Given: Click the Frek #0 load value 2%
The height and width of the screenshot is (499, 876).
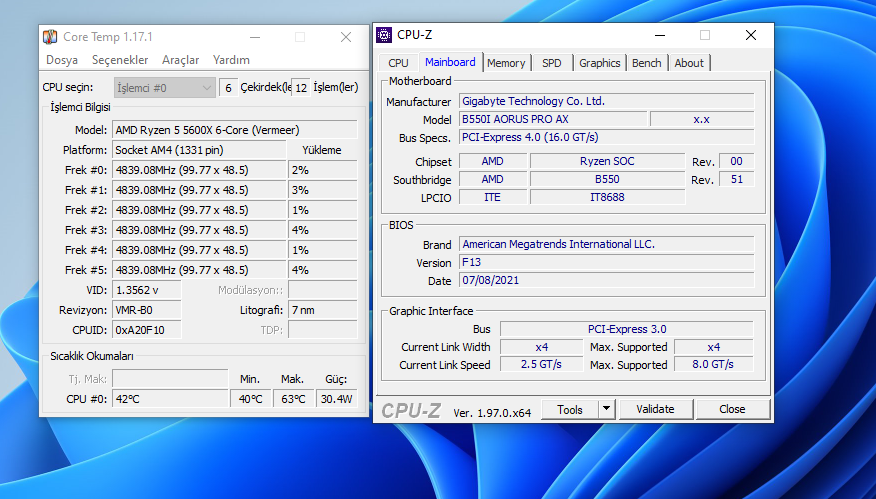Looking at the screenshot, I should click(x=323, y=170).
